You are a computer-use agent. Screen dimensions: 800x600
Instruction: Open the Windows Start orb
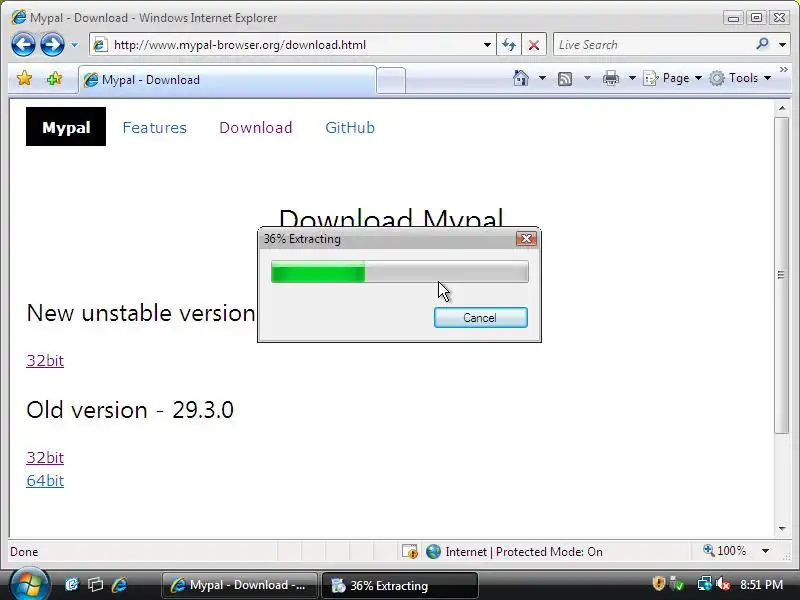(29, 584)
